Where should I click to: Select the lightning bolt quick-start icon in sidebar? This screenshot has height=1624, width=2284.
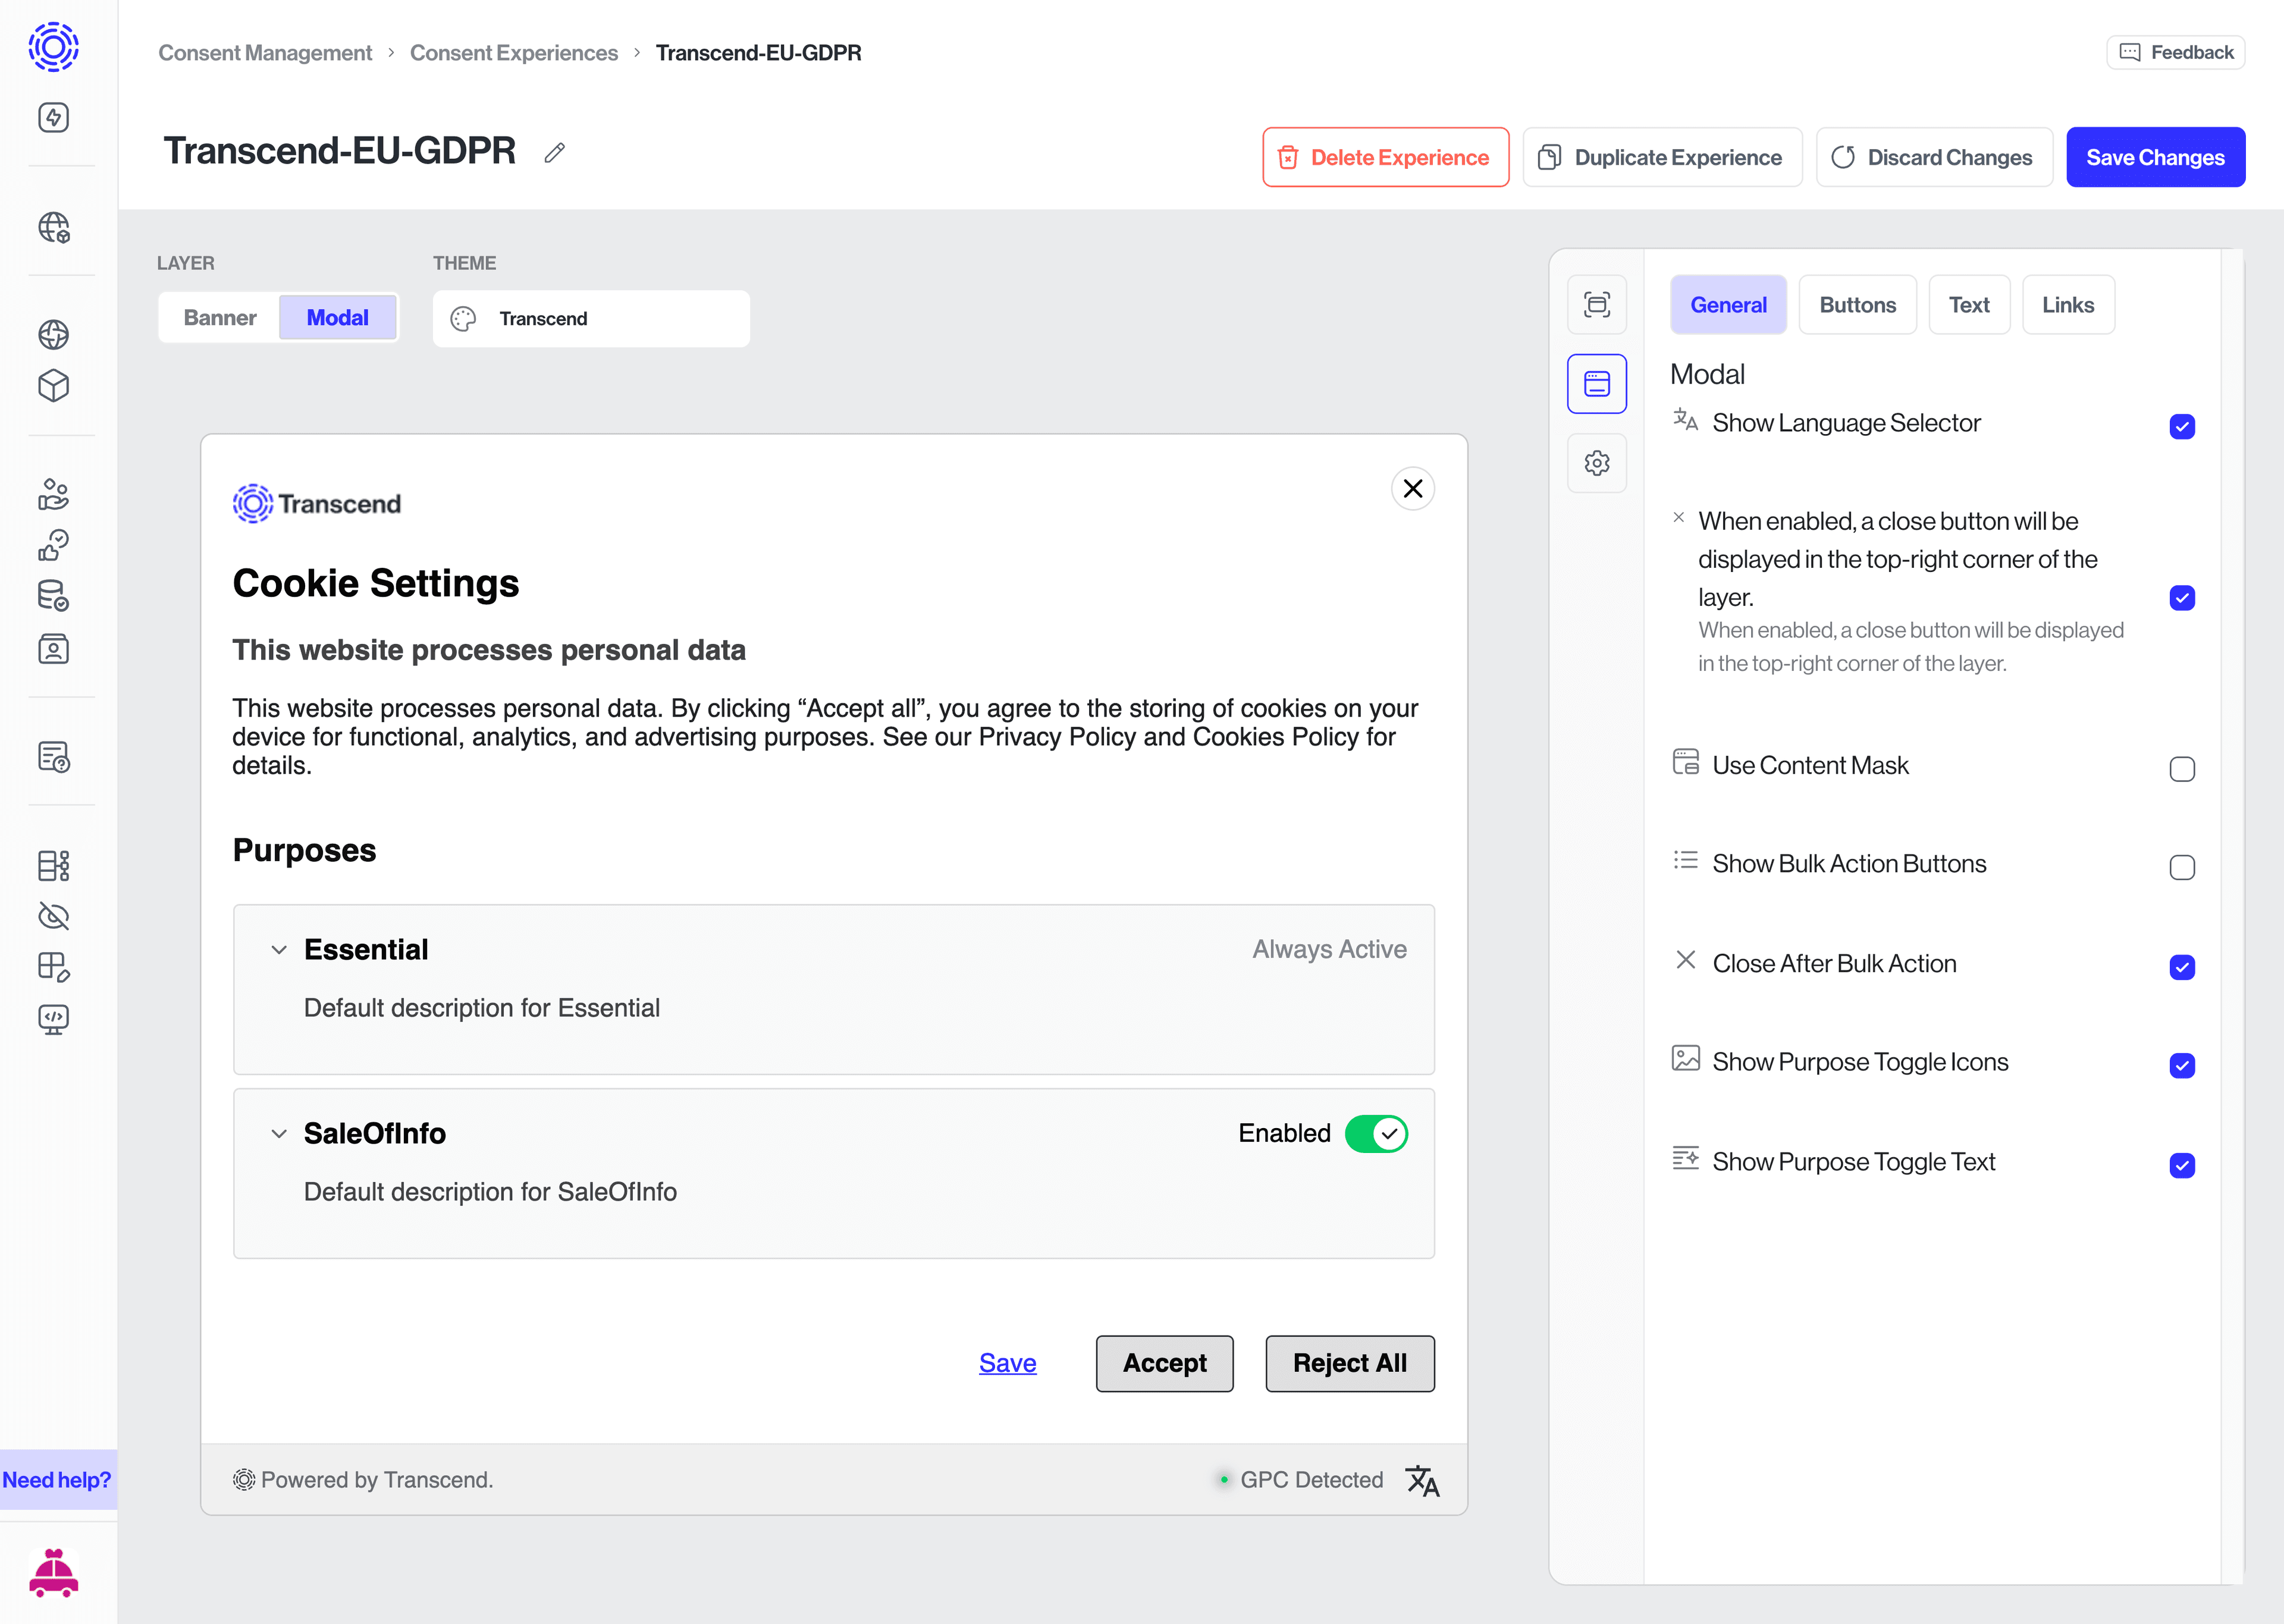pos(52,117)
